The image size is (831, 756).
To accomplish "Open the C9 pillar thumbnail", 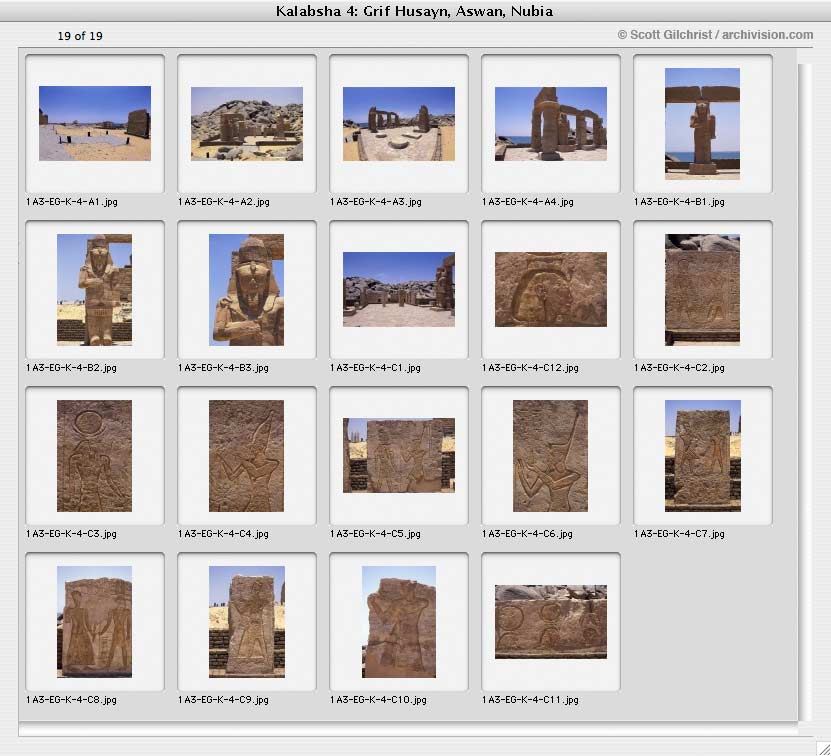I will click(247, 622).
